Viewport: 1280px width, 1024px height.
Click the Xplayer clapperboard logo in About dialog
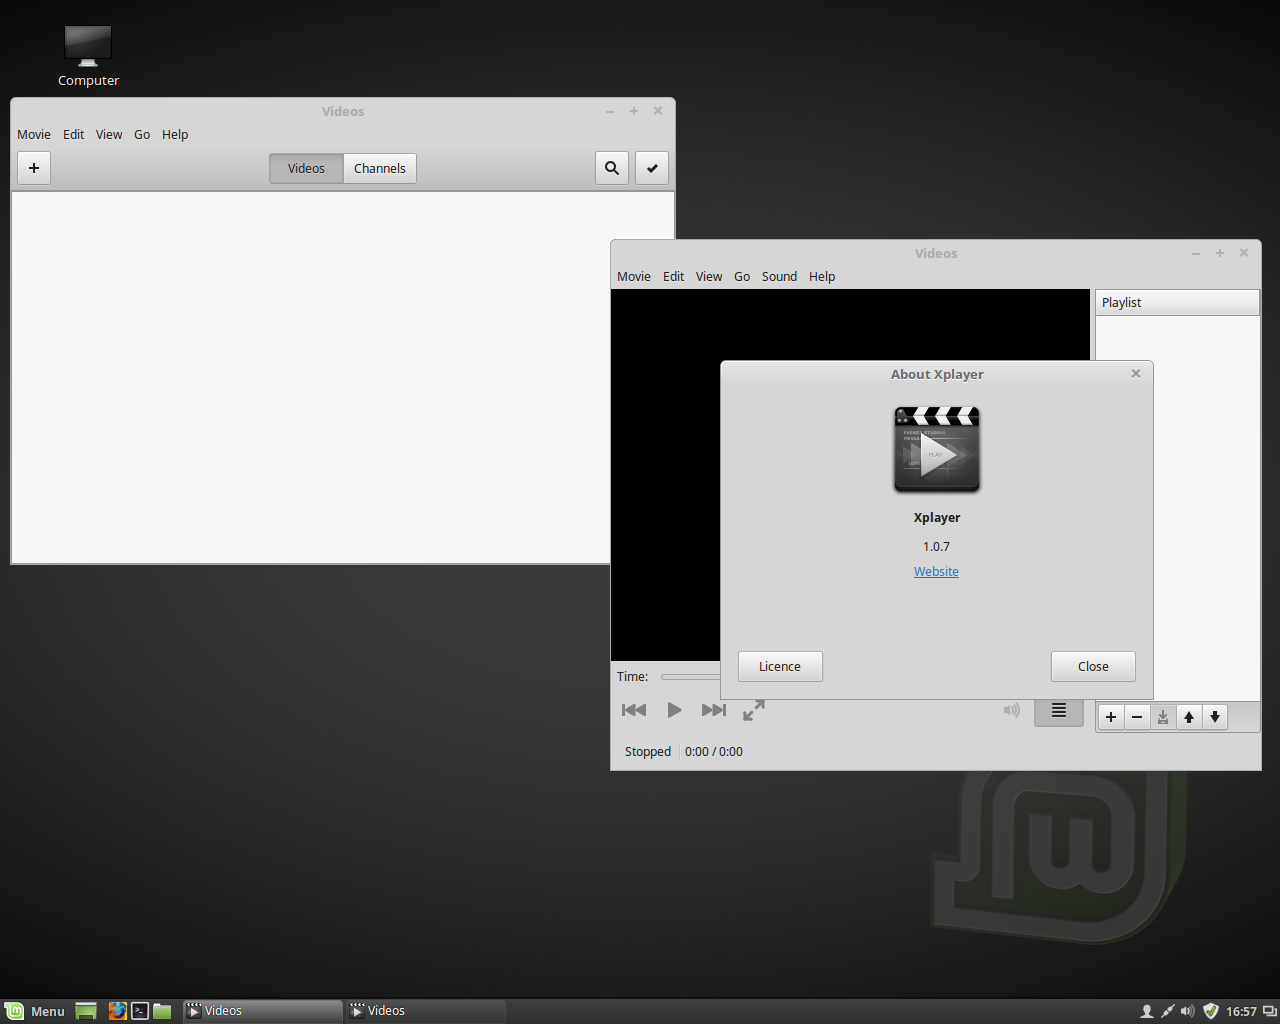(937, 449)
